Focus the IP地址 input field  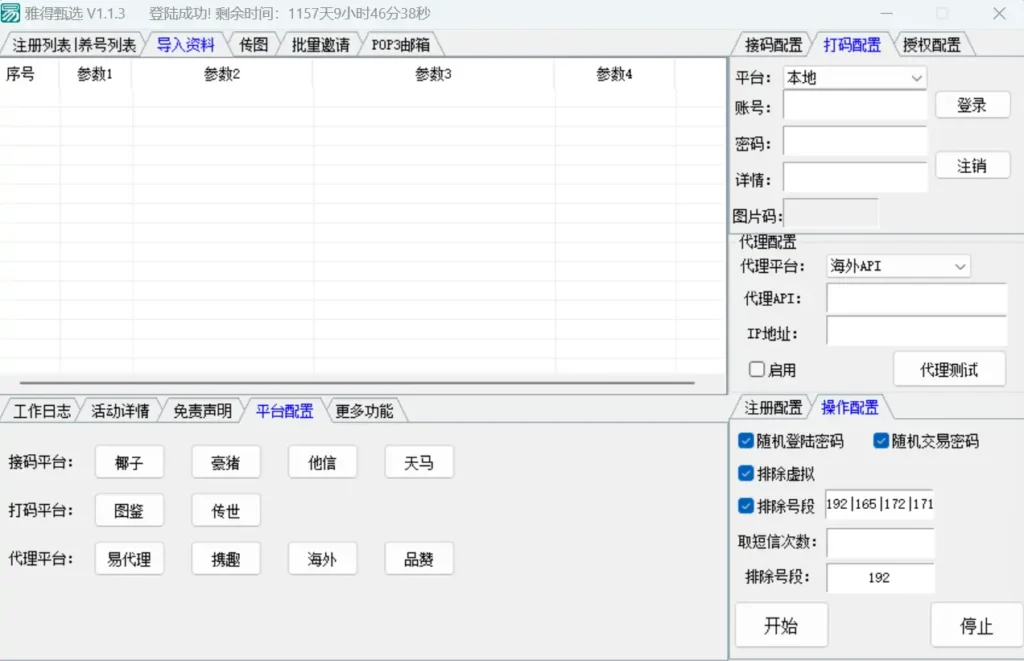point(916,332)
